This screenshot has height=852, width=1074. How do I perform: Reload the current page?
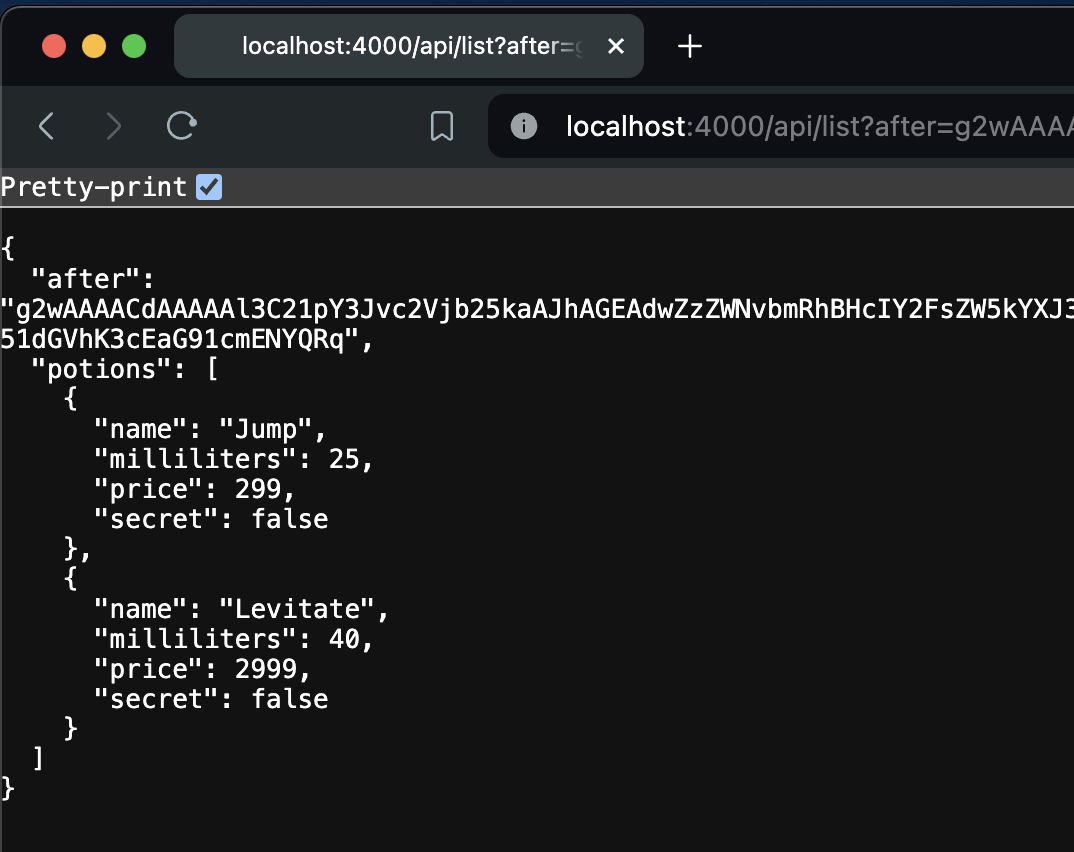182,125
